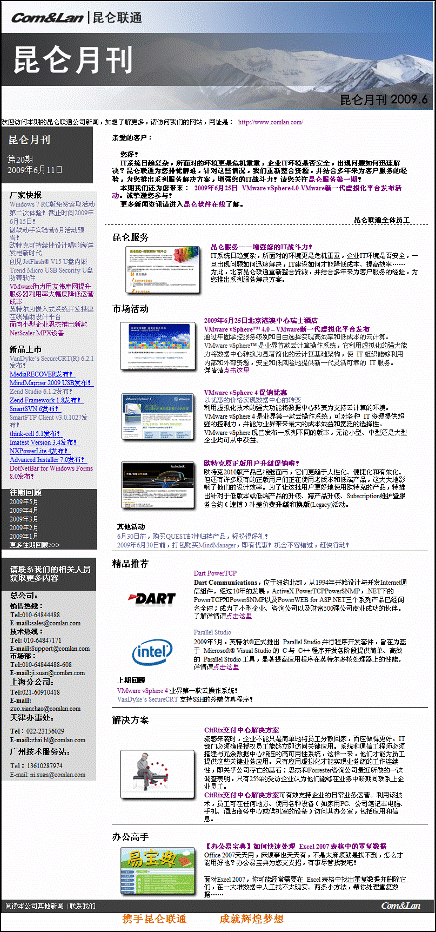Open the VMware vSphere 4 previous-issue review link
Viewport: 436px width, 932px height.
[x=177, y=691]
